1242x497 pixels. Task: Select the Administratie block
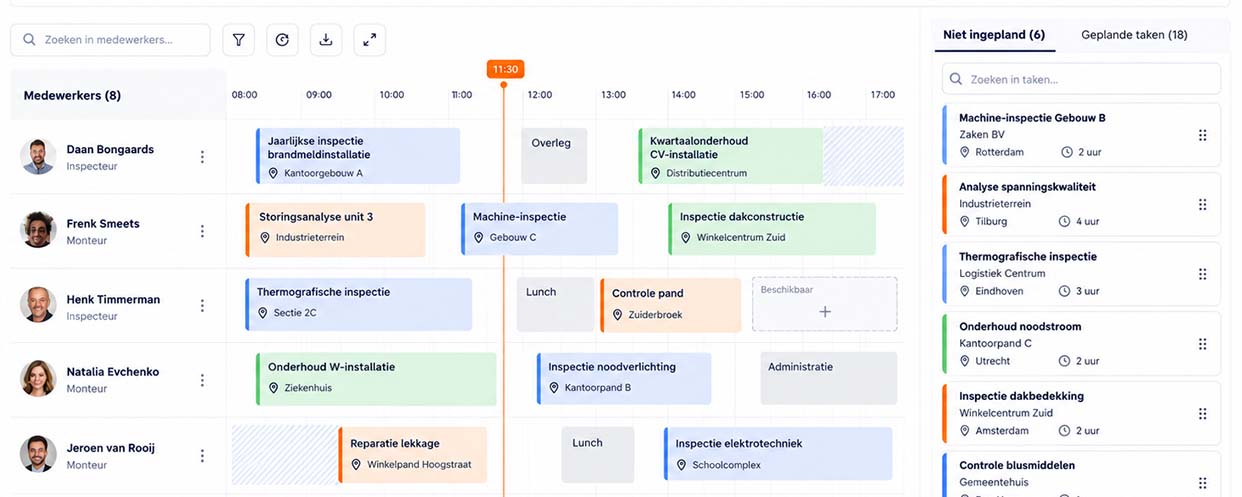tap(829, 378)
